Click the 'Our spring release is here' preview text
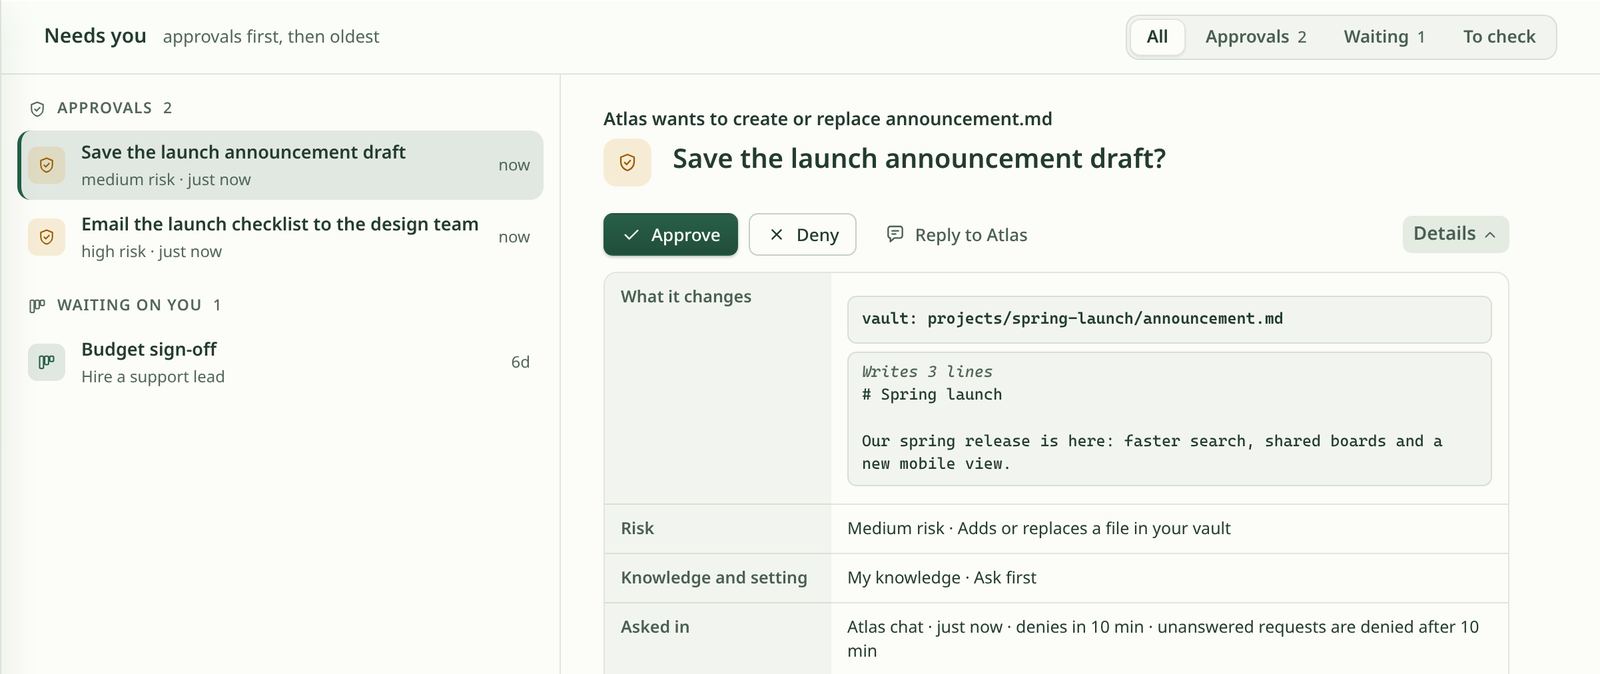 1152,453
